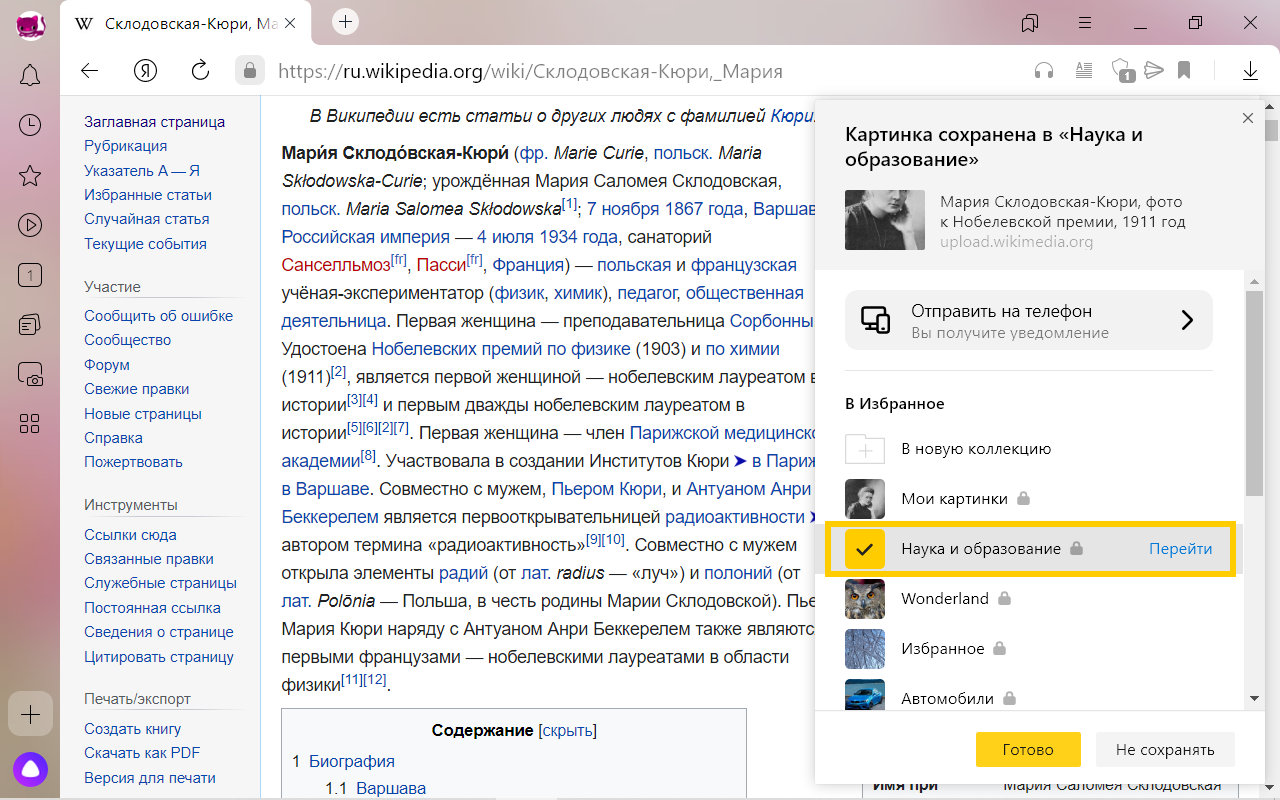Hide contents via скрыть link
The height and width of the screenshot is (800, 1280).
[567, 731]
